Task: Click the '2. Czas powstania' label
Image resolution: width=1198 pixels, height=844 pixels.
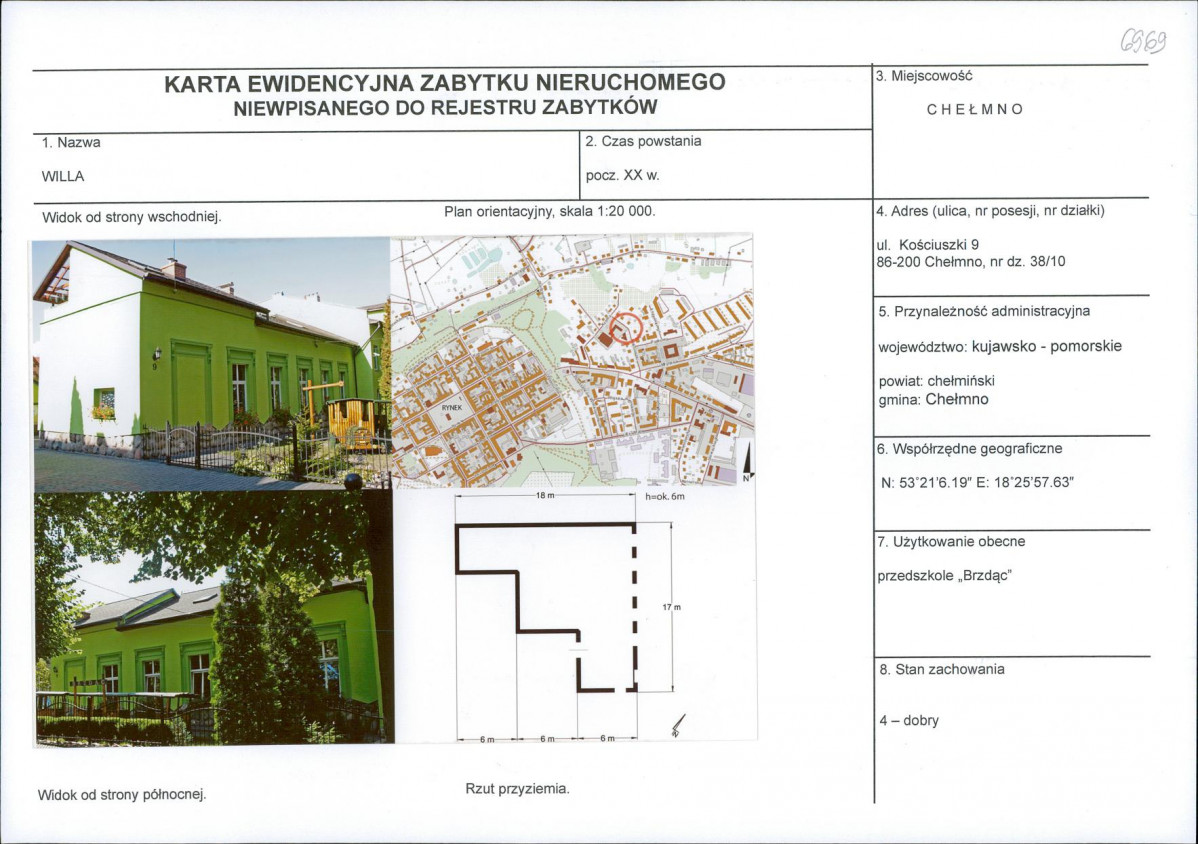Action: pyautogui.click(x=643, y=141)
